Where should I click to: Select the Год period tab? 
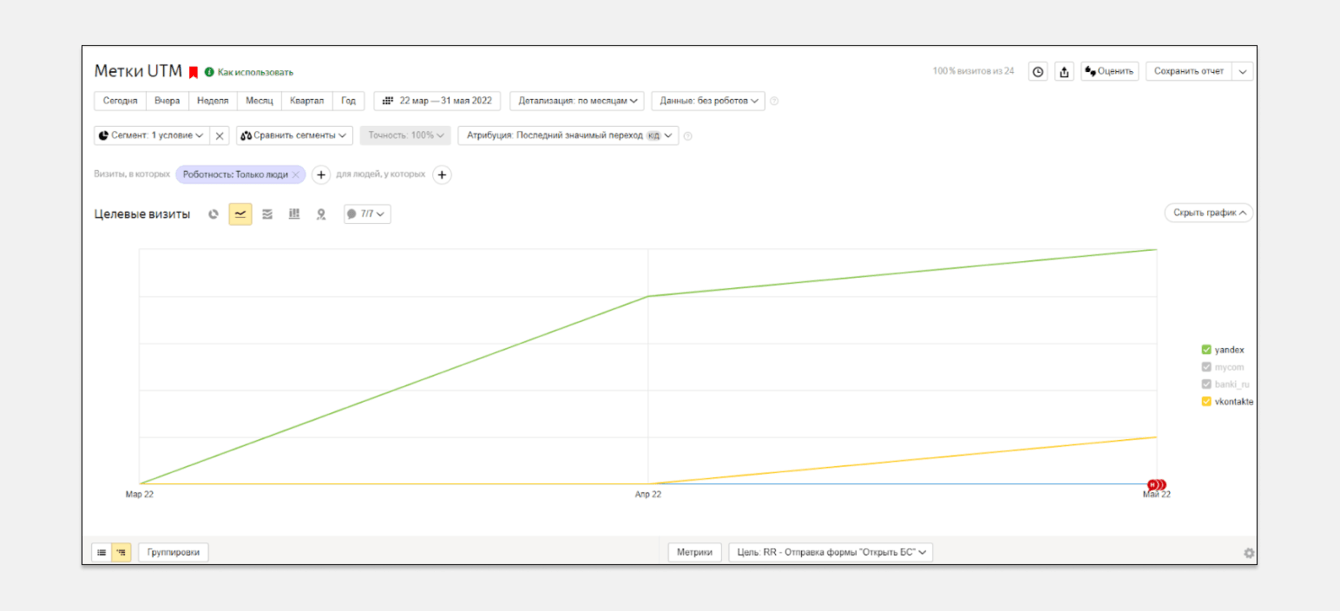[x=348, y=101]
